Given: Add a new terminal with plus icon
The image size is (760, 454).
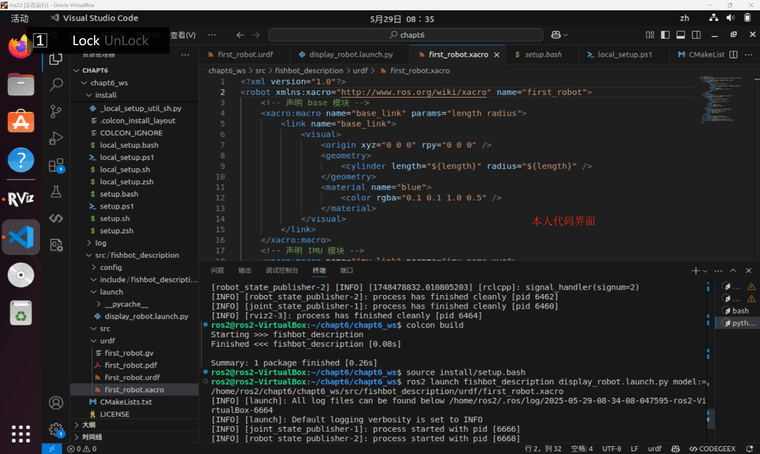Looking at the screenshot, I should pyautogui.click(x=695, y=271).
